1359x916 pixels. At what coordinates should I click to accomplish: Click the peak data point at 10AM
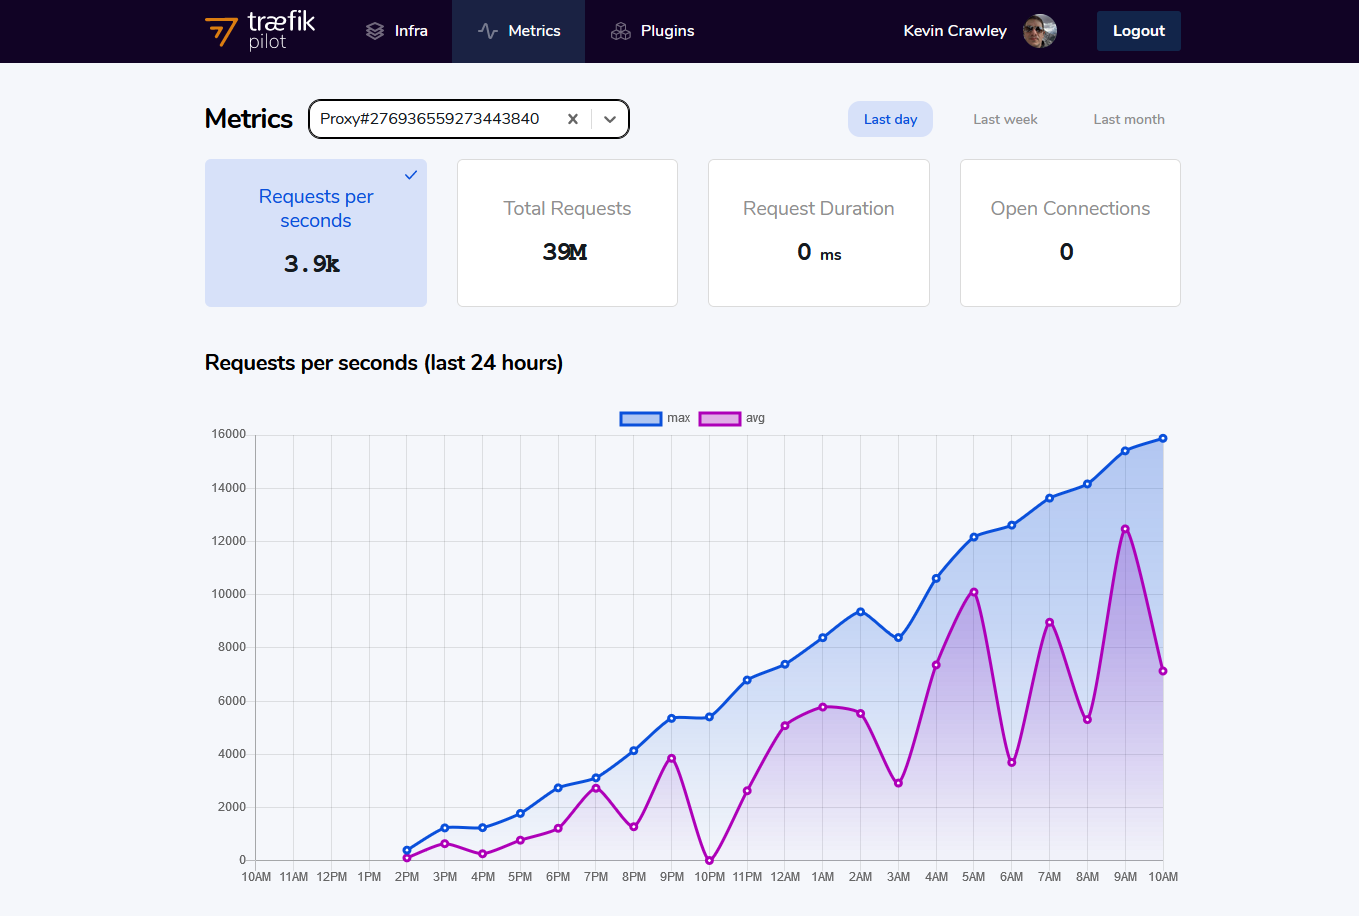pyautogui.click(x=1162, y=437)
